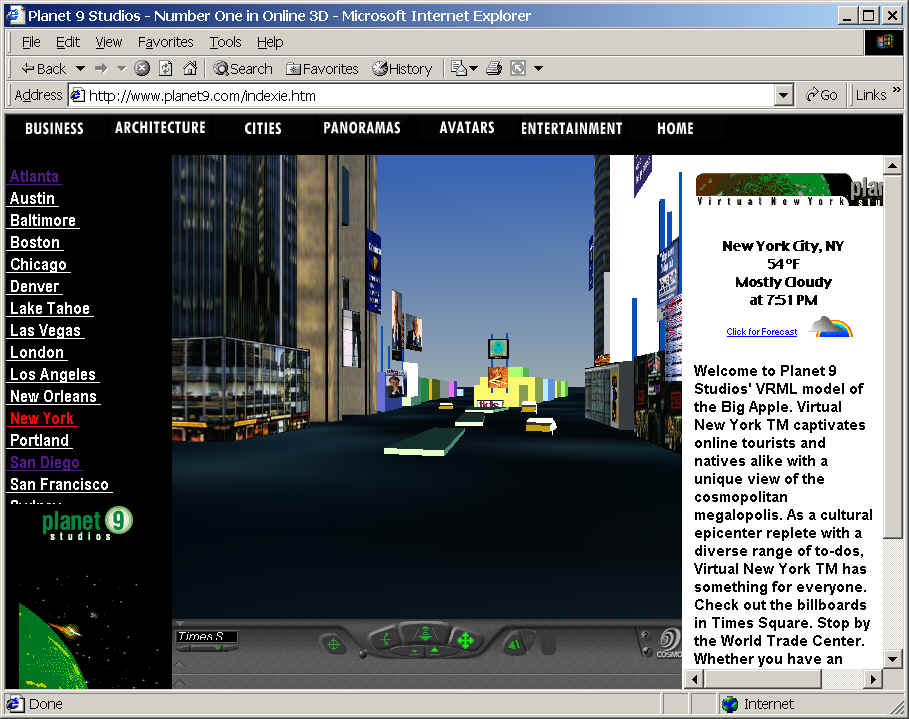Select the Chicago city link

point(38,264)
